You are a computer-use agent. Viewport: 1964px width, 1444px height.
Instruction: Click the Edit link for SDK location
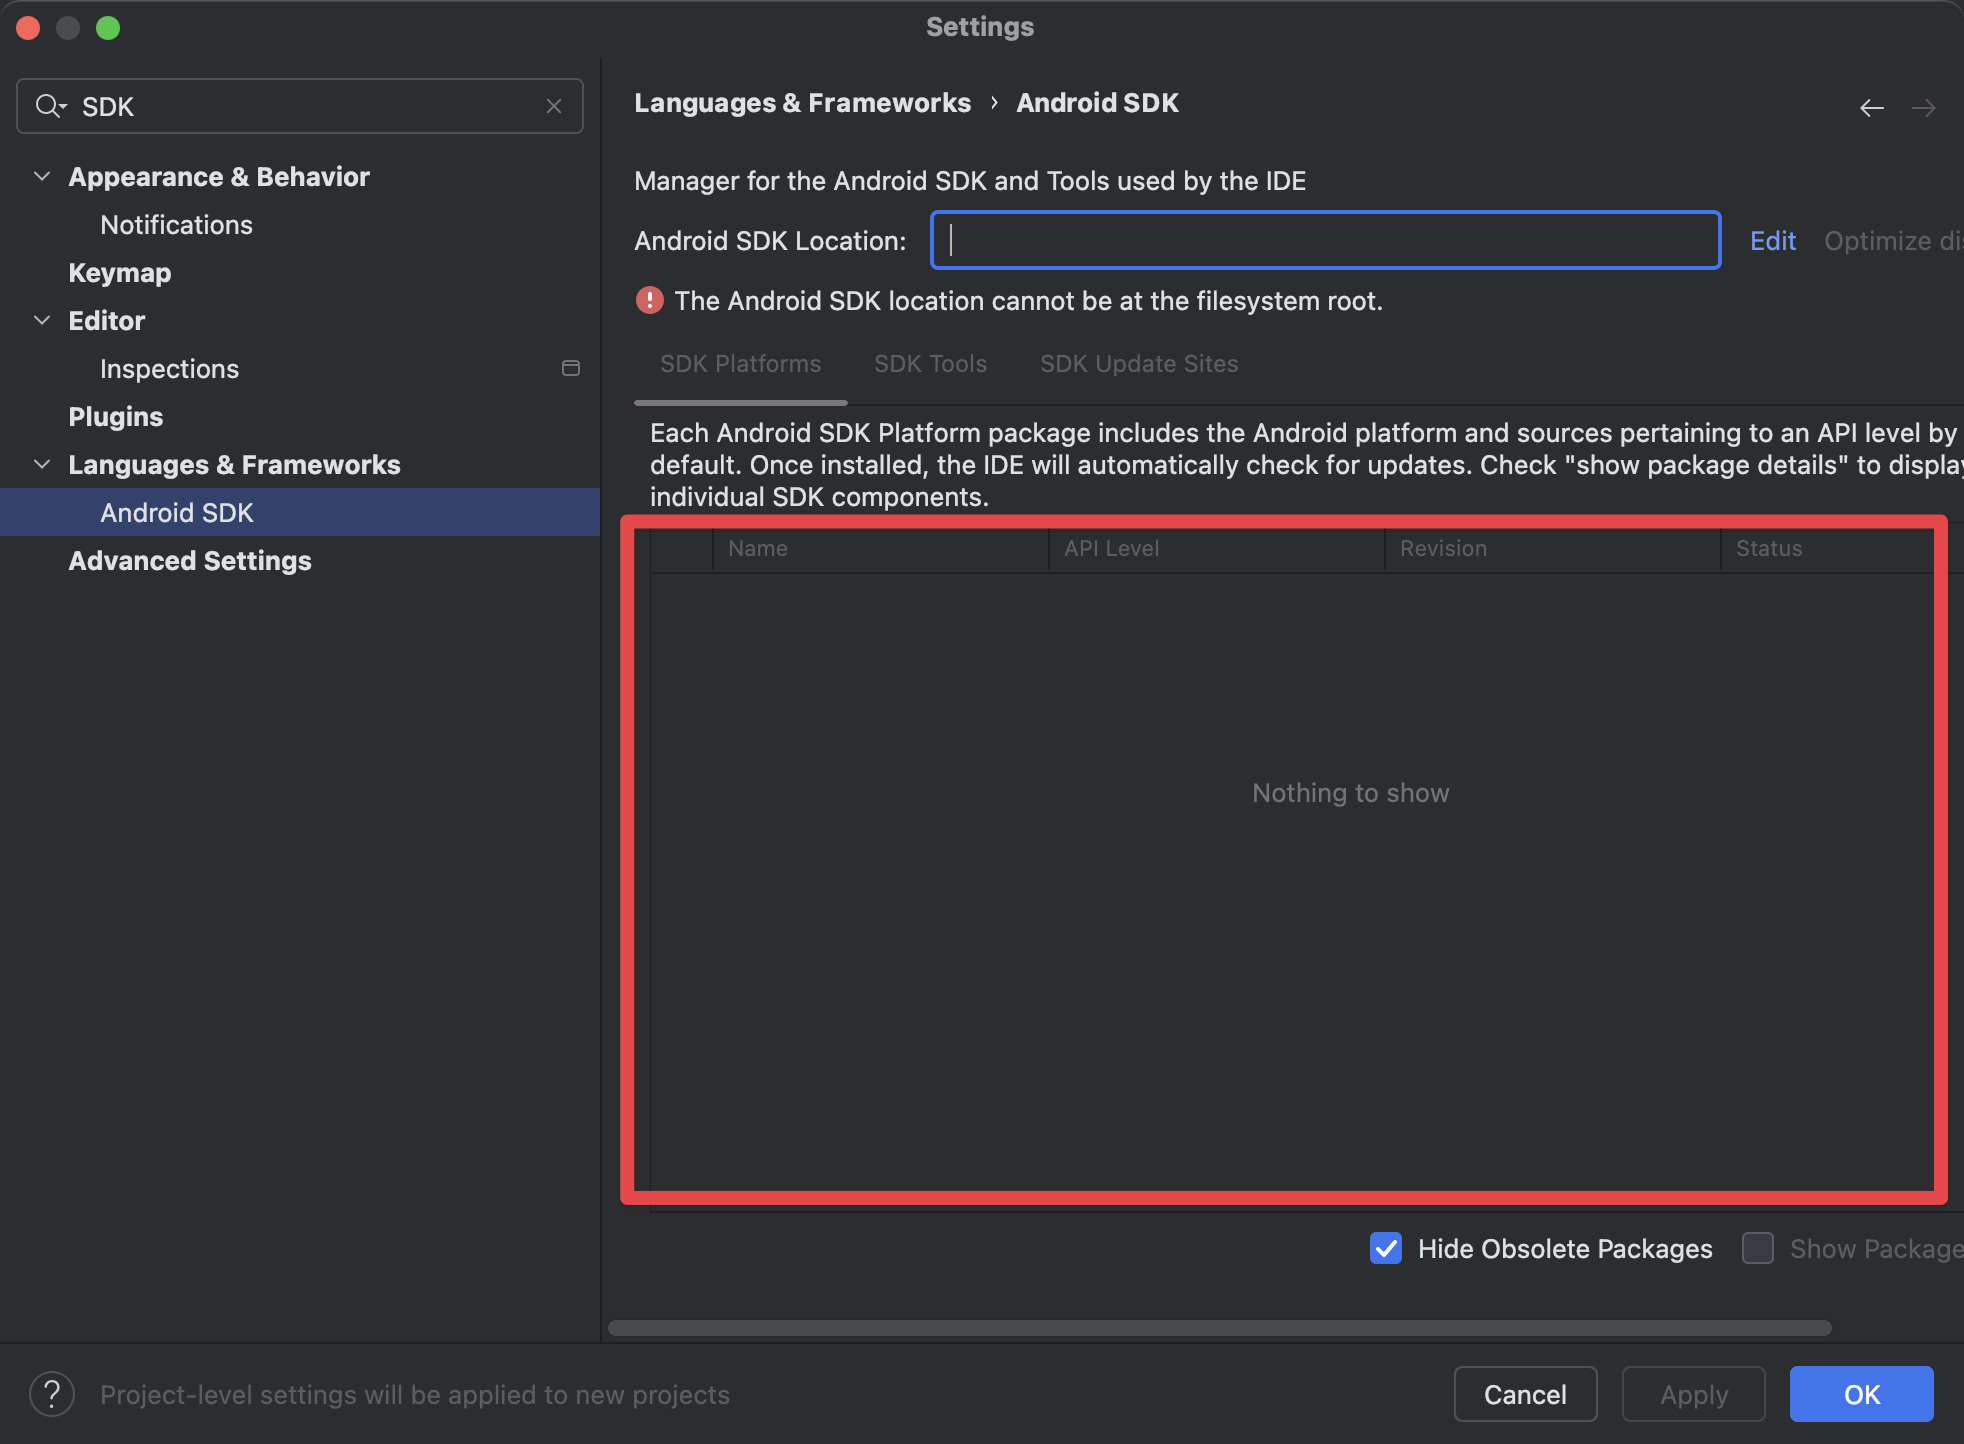pyautogui.click(x=1772, y=240)
